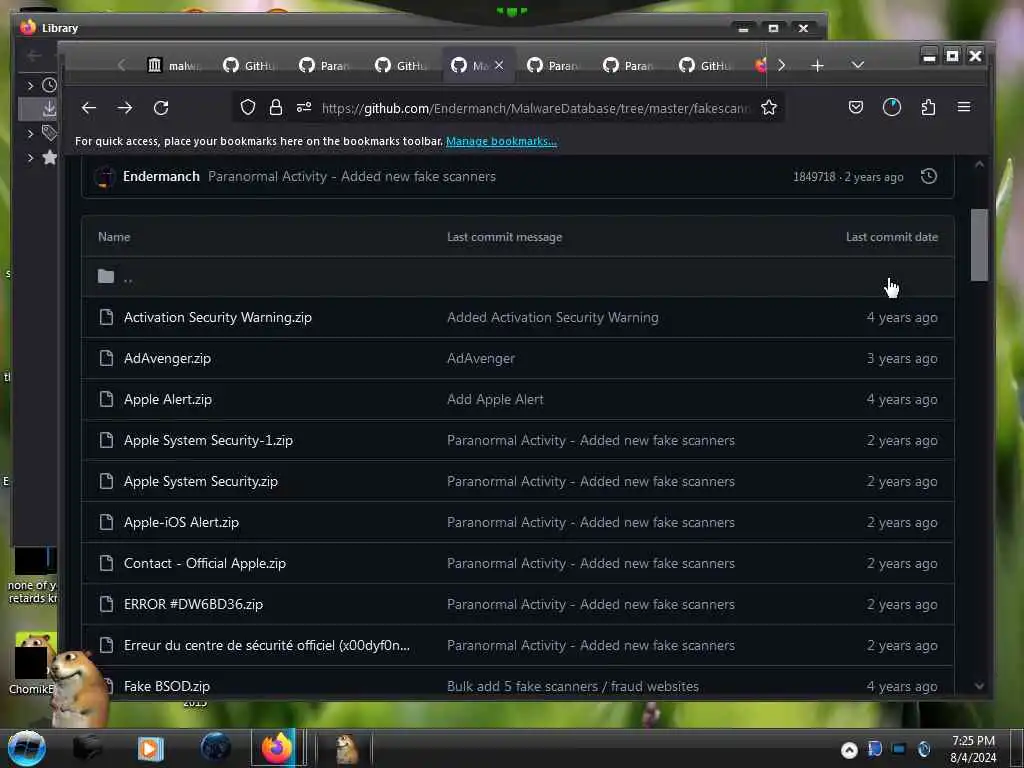Viewport: 1024px width, 768px height.
Task: Open the hamster app taskbar icon
Action: tap(346, 748)
